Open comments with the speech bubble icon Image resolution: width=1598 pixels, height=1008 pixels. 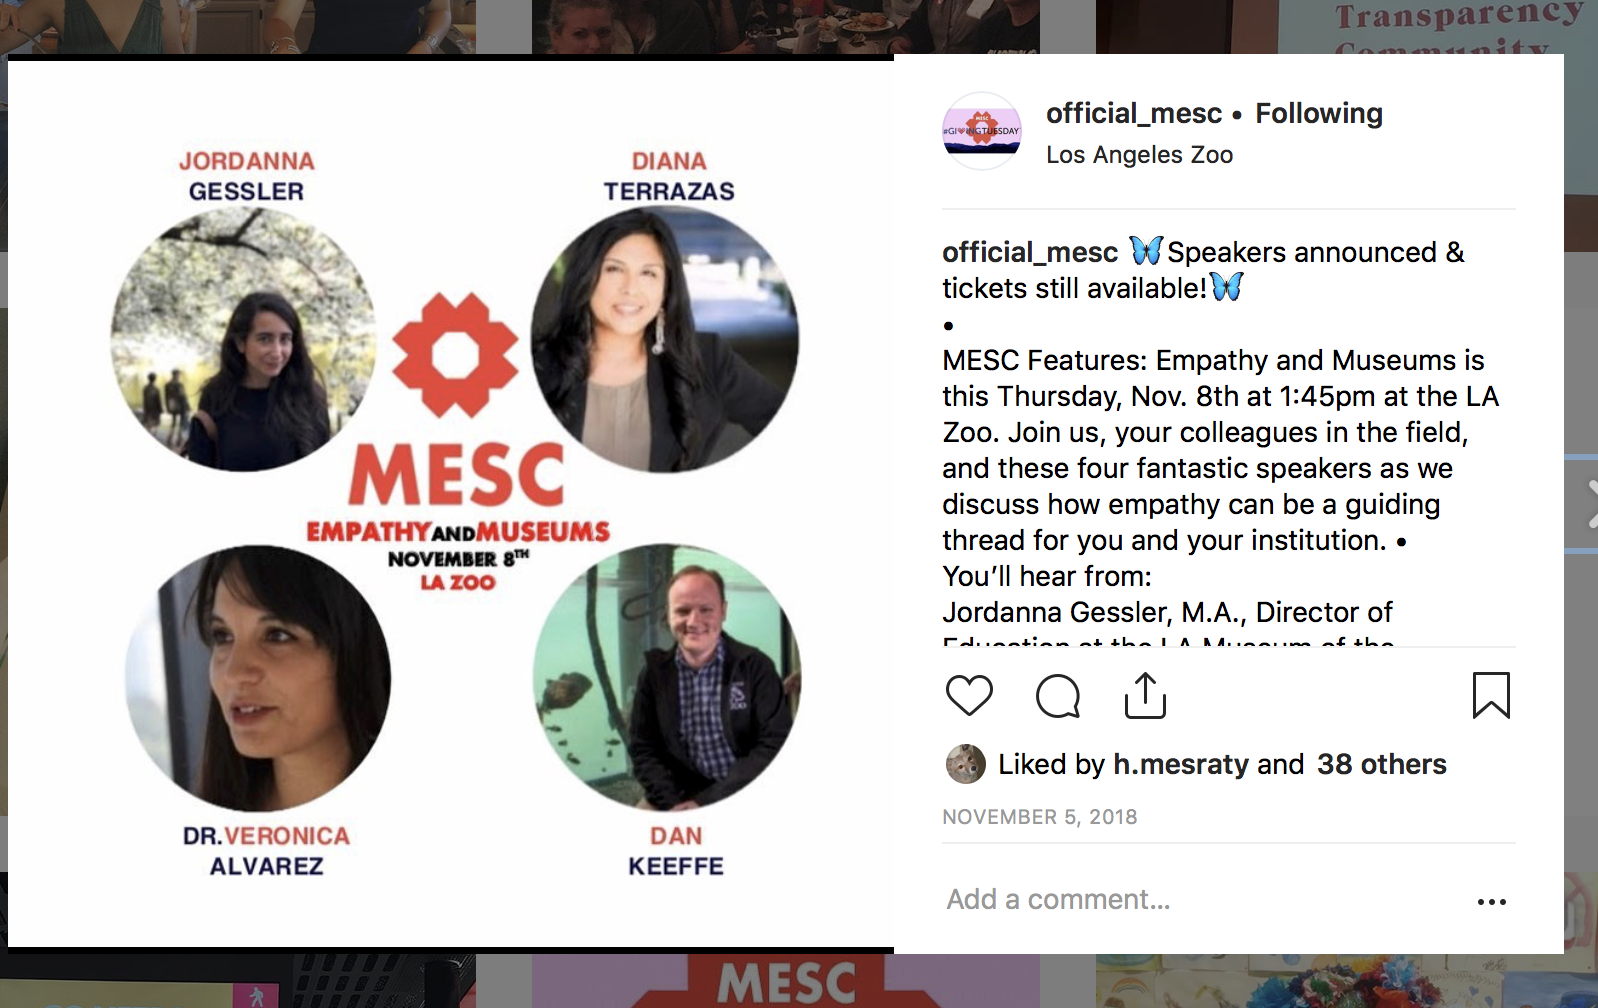[1058, 696]
